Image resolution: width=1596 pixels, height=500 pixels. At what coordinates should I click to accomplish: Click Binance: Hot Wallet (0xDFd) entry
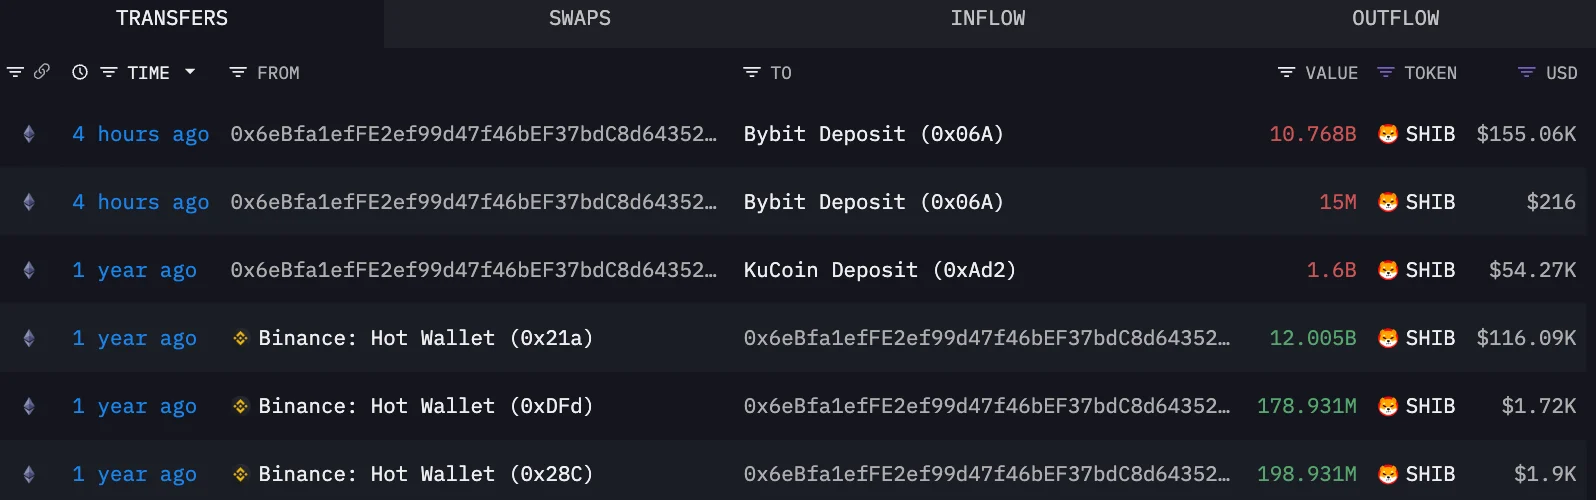pyautogui.click(x=425, y=406)
